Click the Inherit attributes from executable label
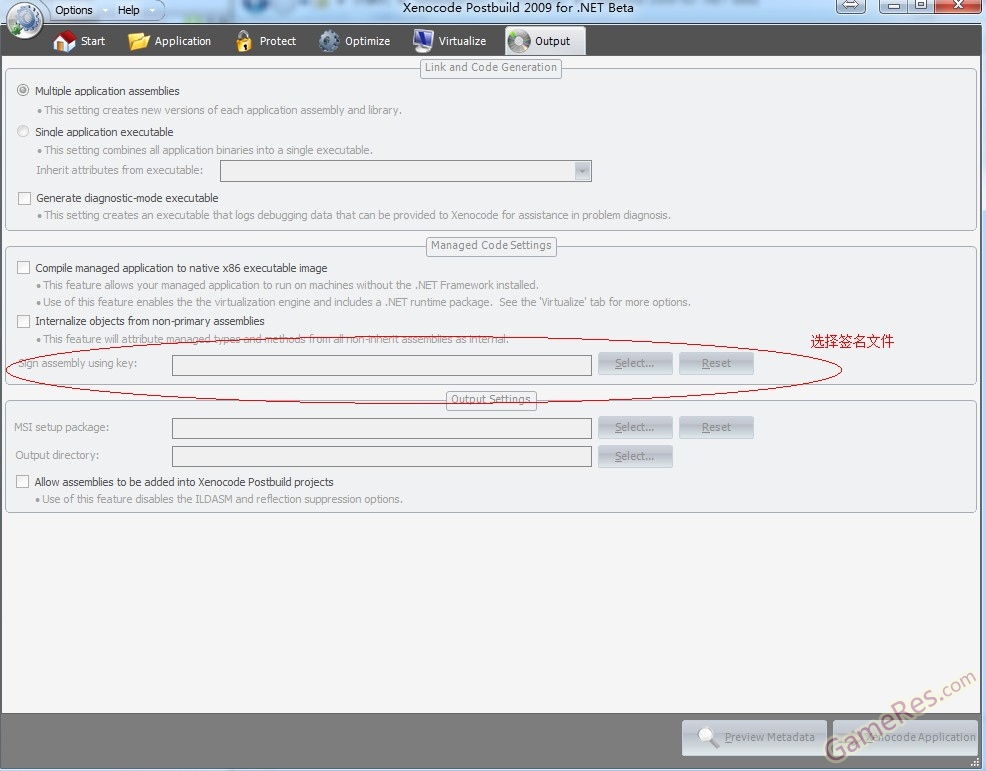This screenshot has width=986, height=771. [119, 170]
